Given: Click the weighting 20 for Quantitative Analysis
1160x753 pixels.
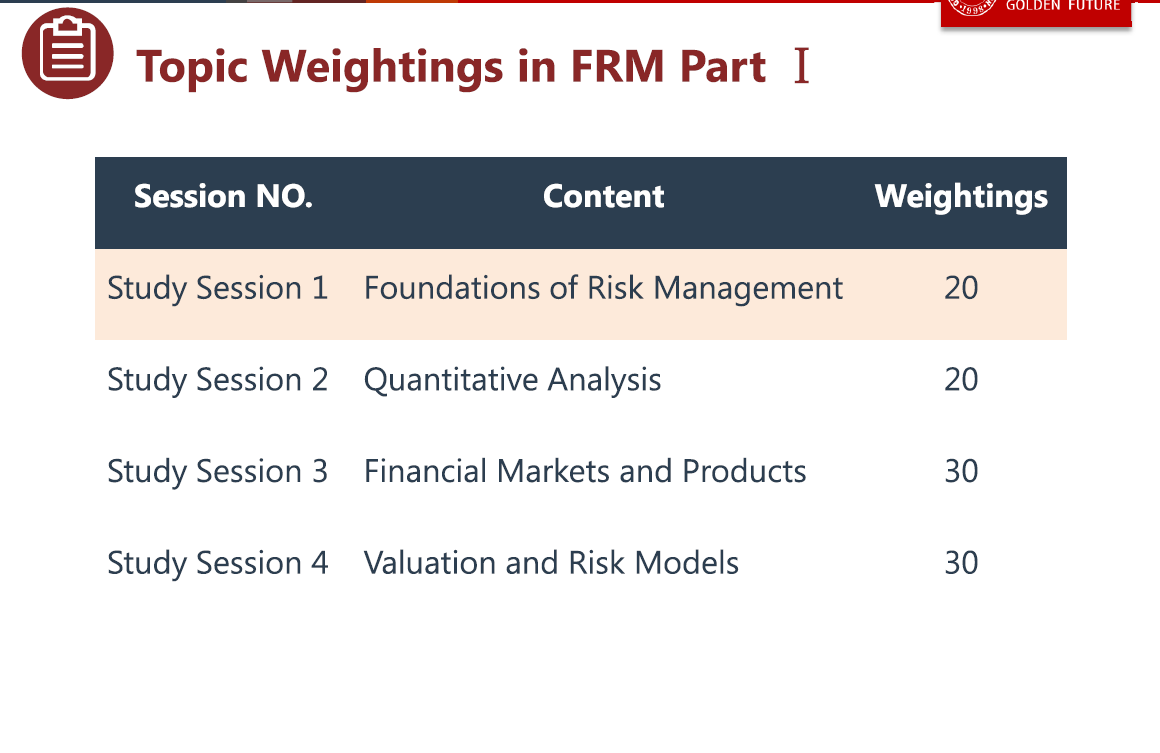Looking at the screenshot, I should 961,381.
